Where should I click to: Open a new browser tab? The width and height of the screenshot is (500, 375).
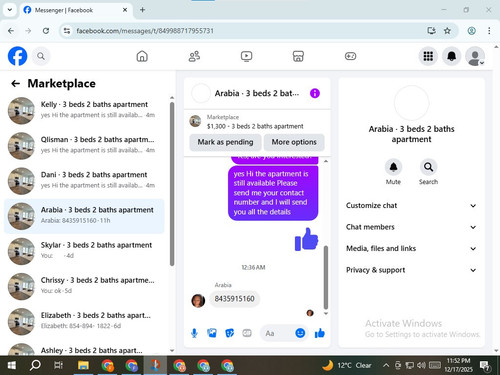[x=142, y=10]
